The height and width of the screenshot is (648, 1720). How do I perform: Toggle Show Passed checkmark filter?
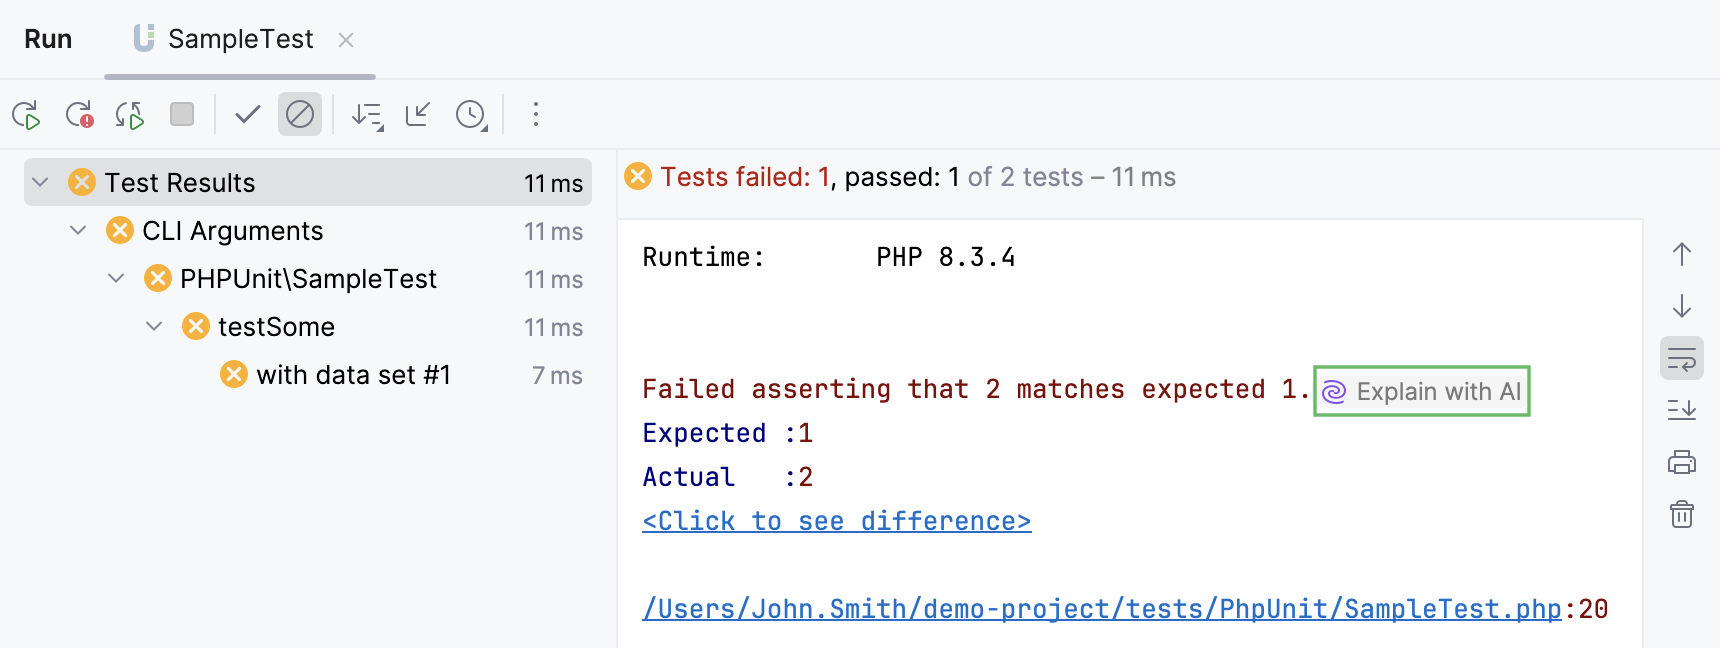pyautogui.click(x=248, y=115)
